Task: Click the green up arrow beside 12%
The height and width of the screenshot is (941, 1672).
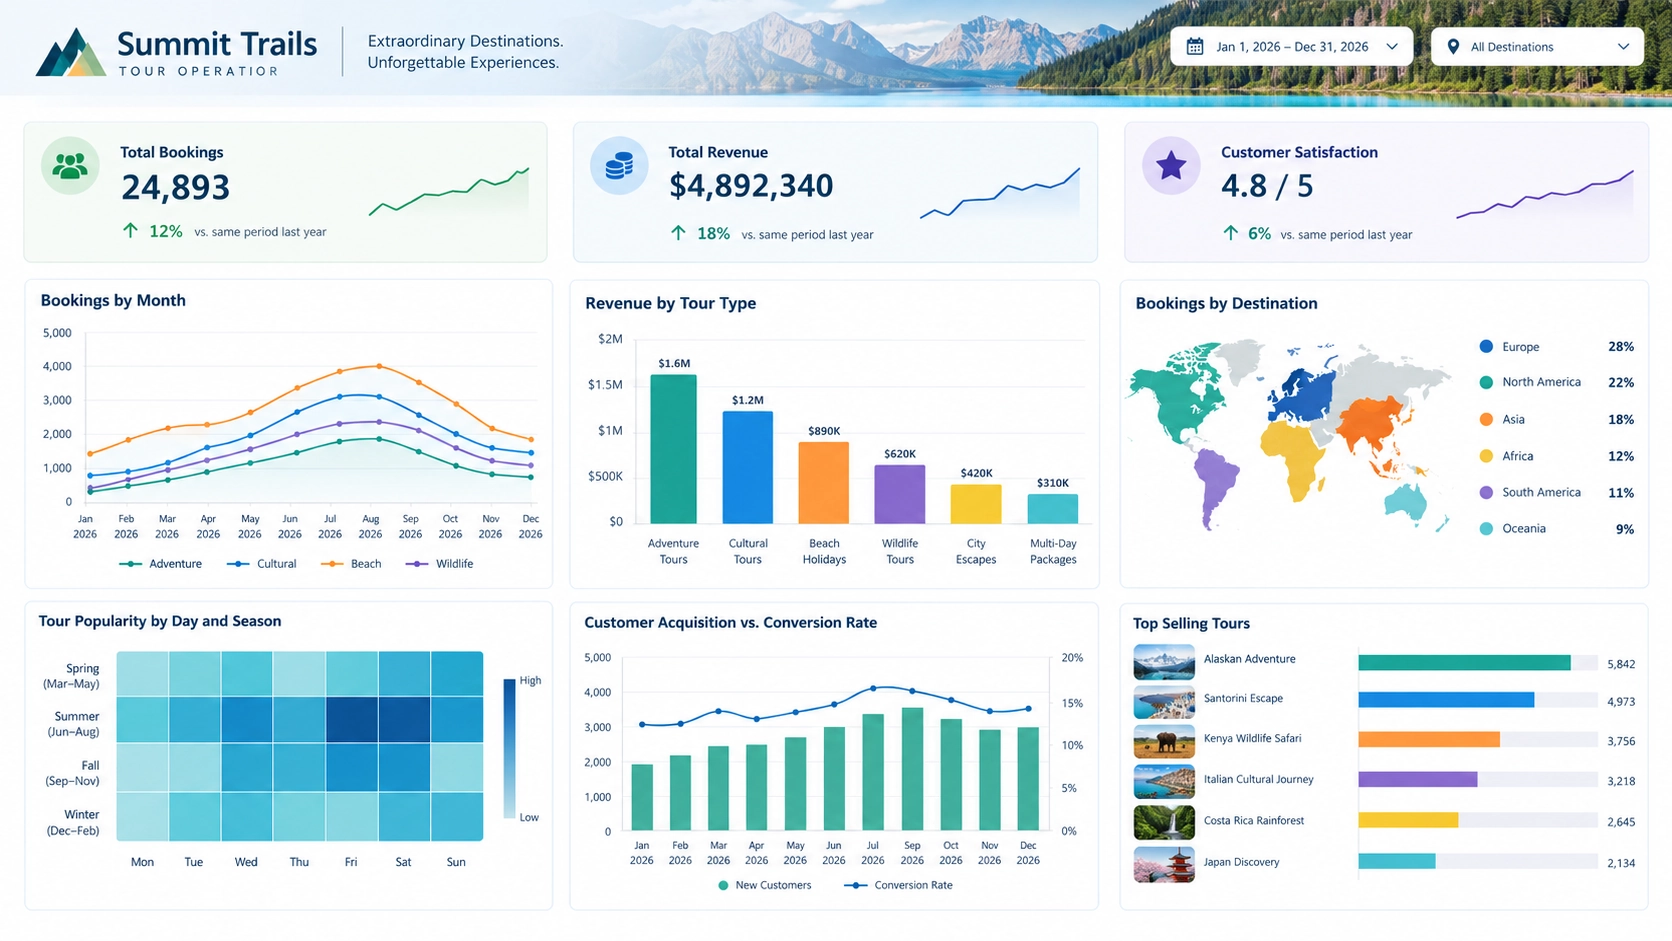Action: click(x=130, y=231)
